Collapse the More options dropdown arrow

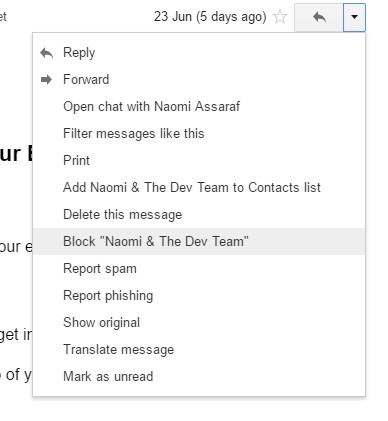point(354,17)
